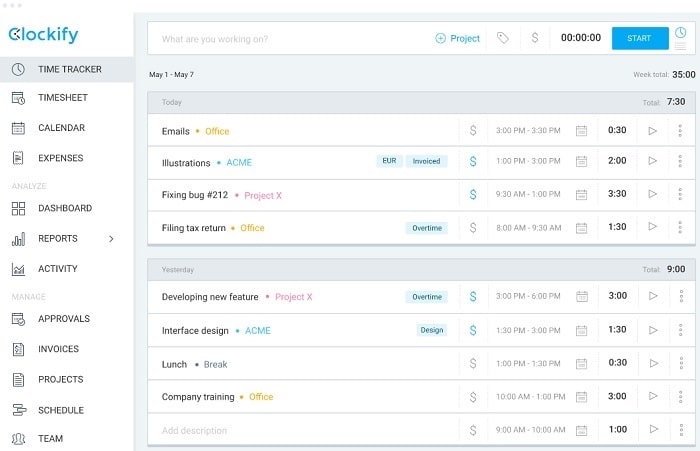Screen dimensions: 700x451
Task: Expand the Reports submenu arrow
Action: point(111,239)
